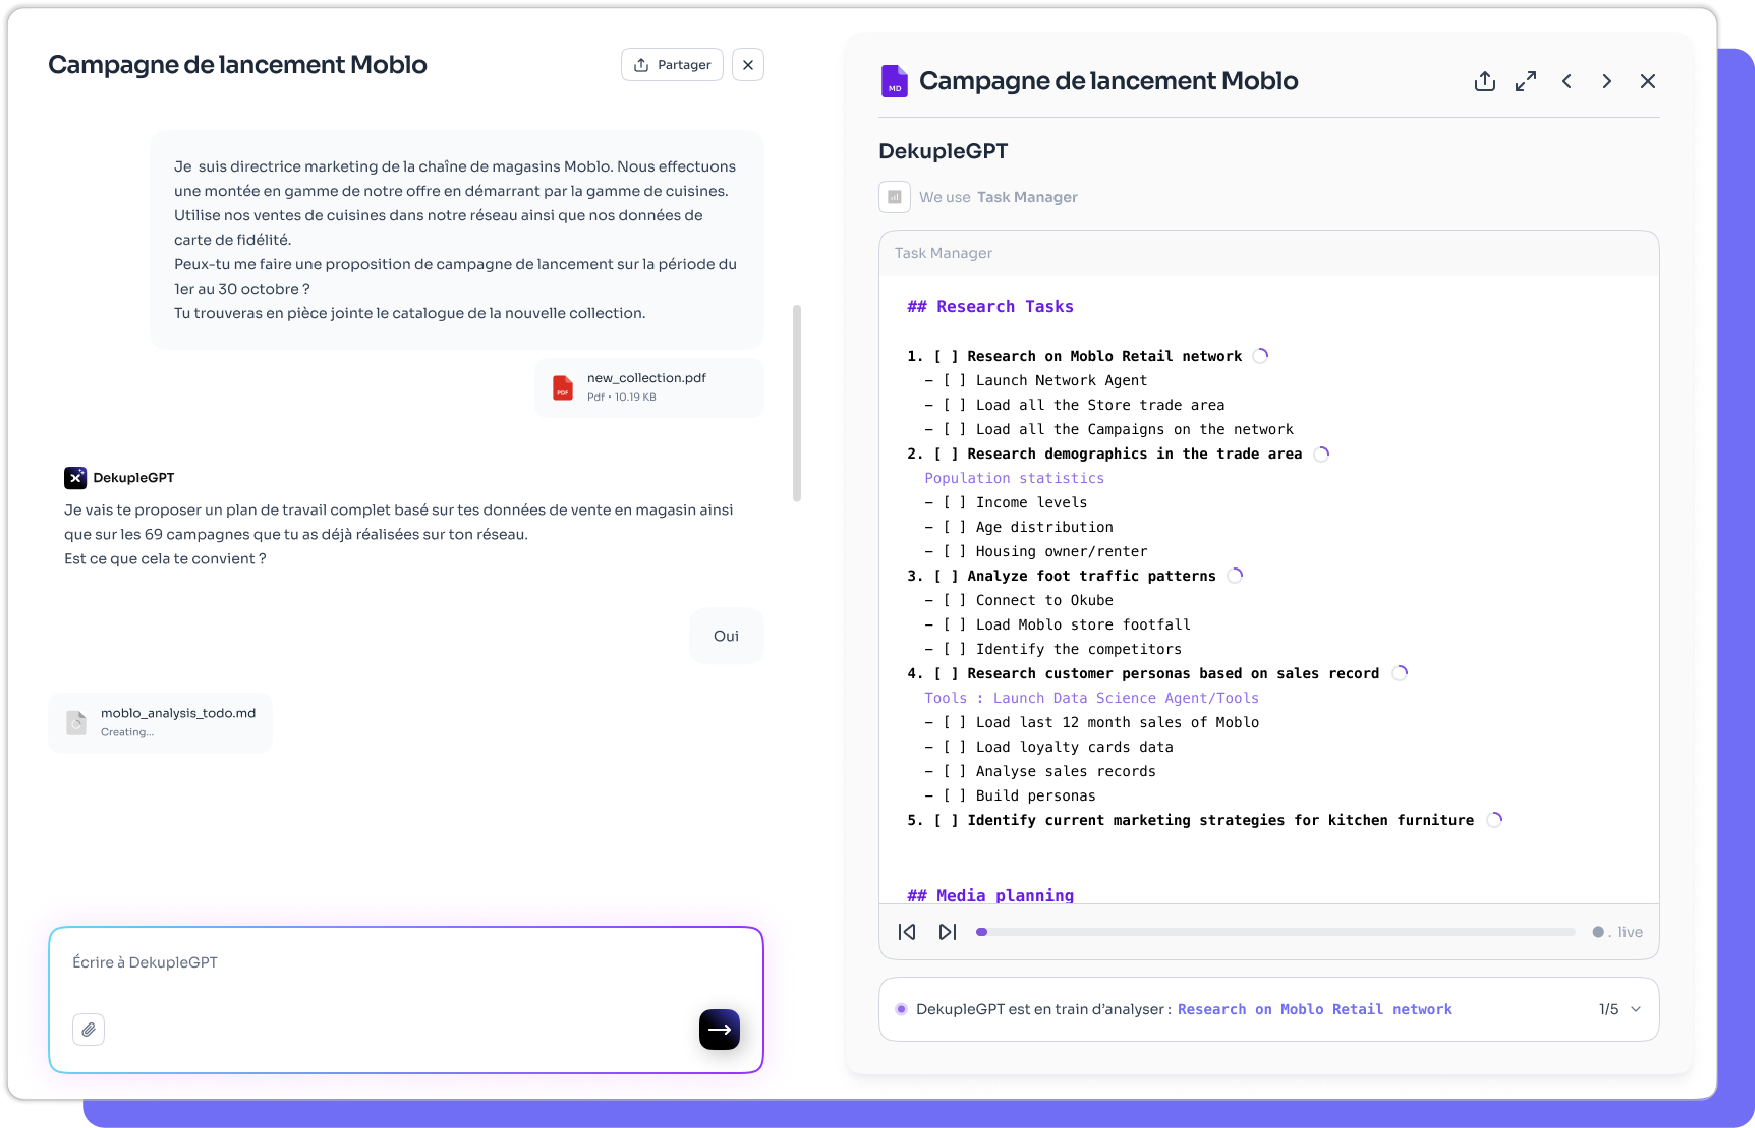Click the Research on Moblo Retail network status link
Screen dimensions: 1755x1128
point(1314,1009)
